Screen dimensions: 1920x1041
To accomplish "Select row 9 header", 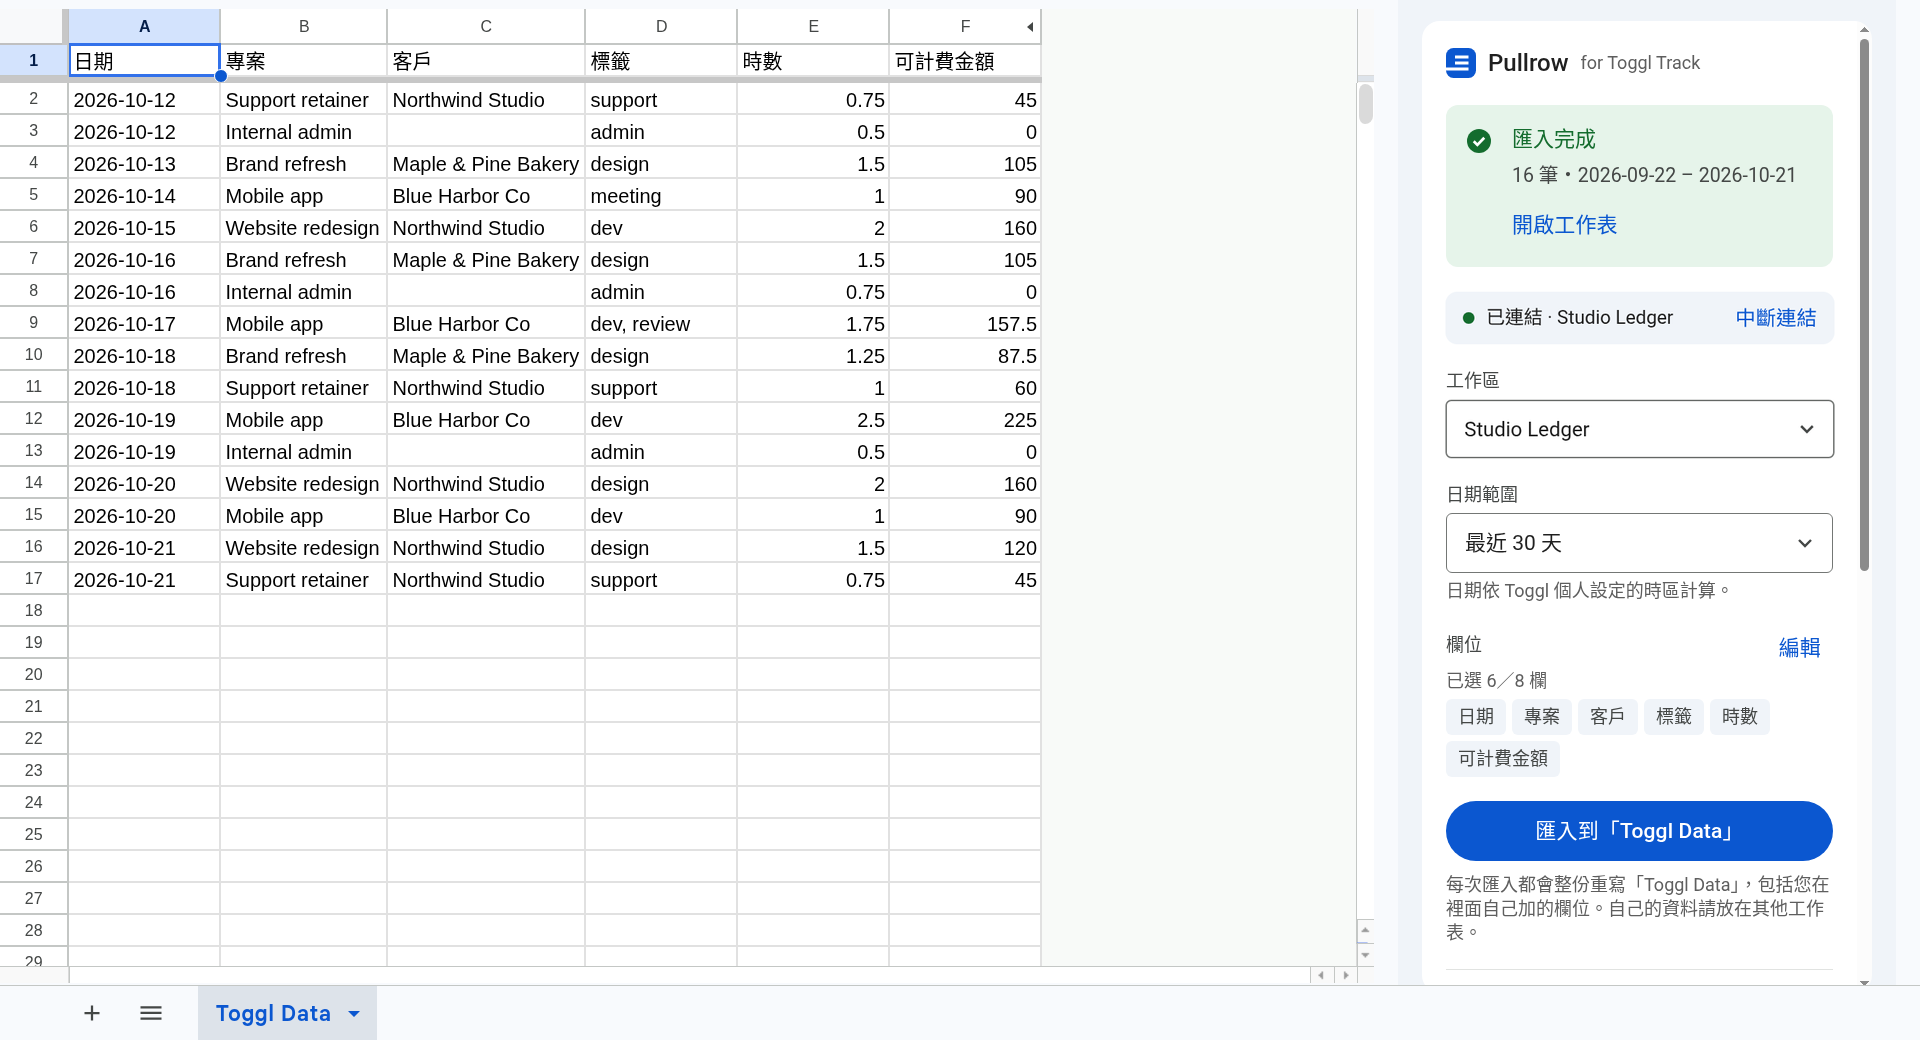I will point(34,323).
